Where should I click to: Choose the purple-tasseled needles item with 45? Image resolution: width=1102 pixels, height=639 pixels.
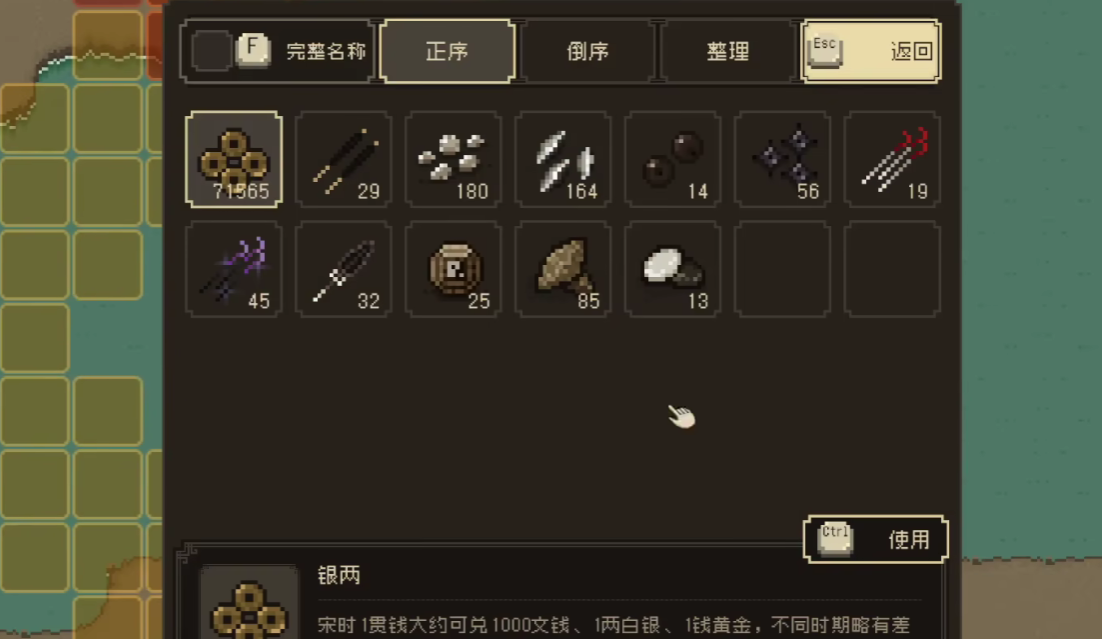click(234, 269)
